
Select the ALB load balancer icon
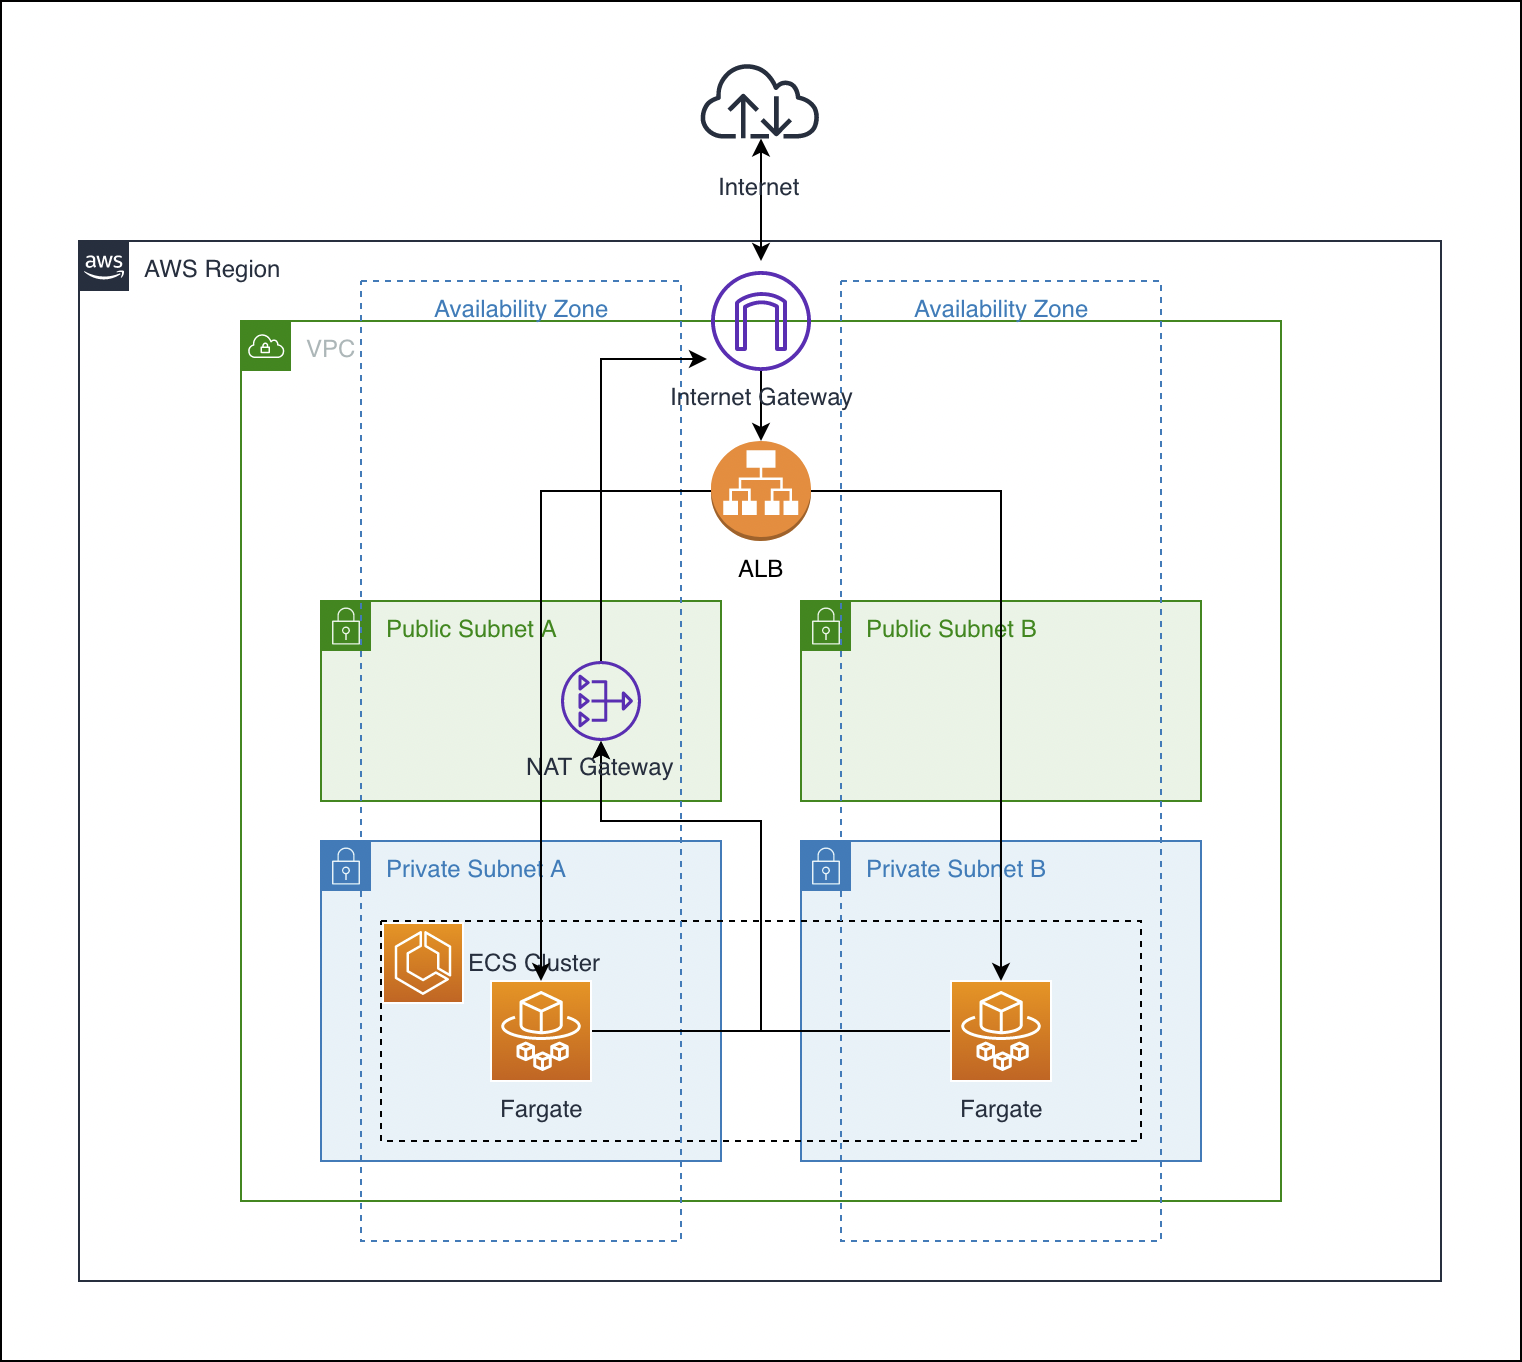pos(761,491)
